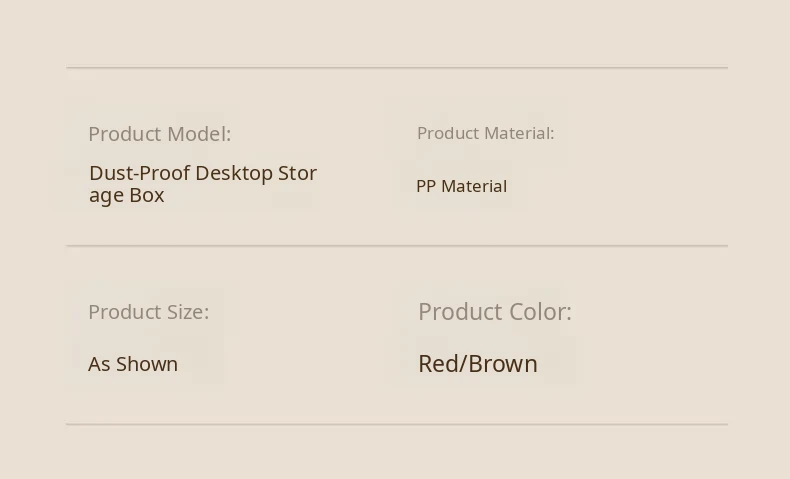Click the middle horizontal divider line

coord(397,245)
